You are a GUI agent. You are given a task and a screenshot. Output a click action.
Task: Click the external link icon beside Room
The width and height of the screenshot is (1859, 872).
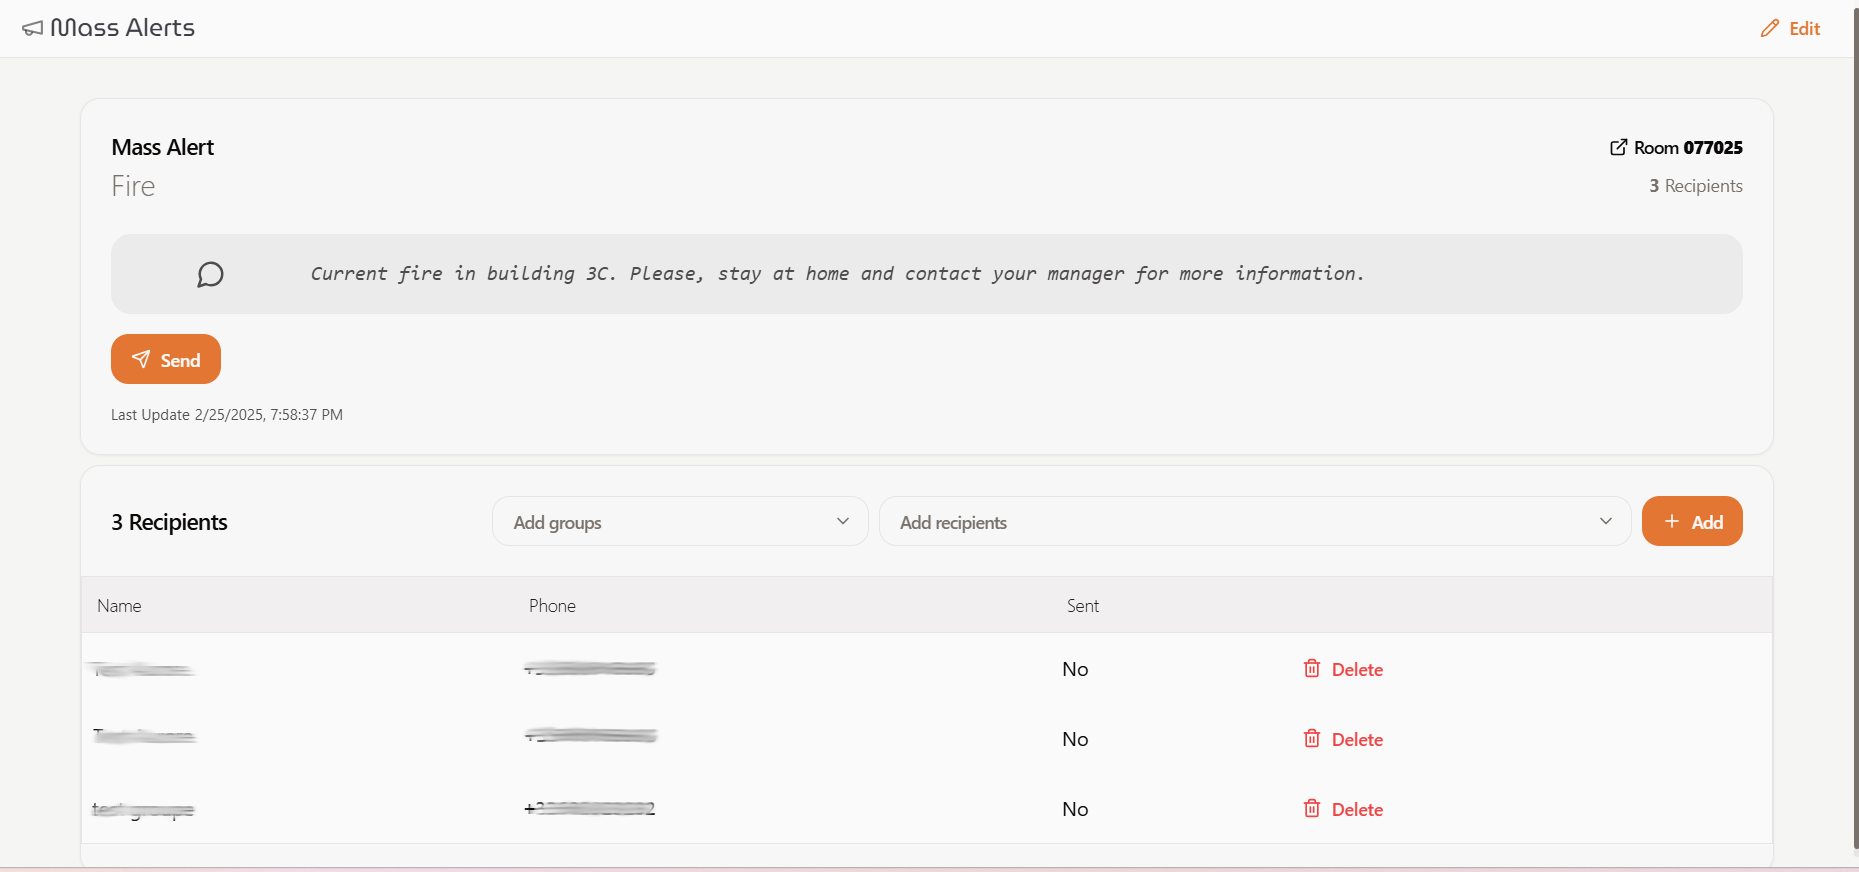1618,148
